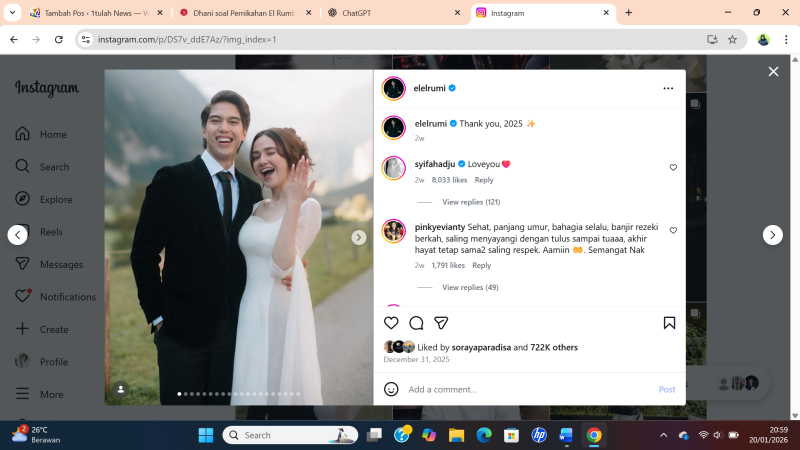Click the address bar URL

point(187,39)
